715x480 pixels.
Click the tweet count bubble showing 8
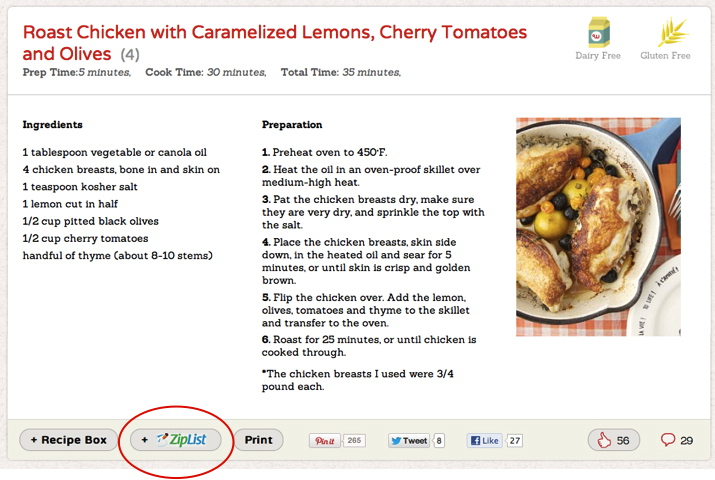point(439,440)
